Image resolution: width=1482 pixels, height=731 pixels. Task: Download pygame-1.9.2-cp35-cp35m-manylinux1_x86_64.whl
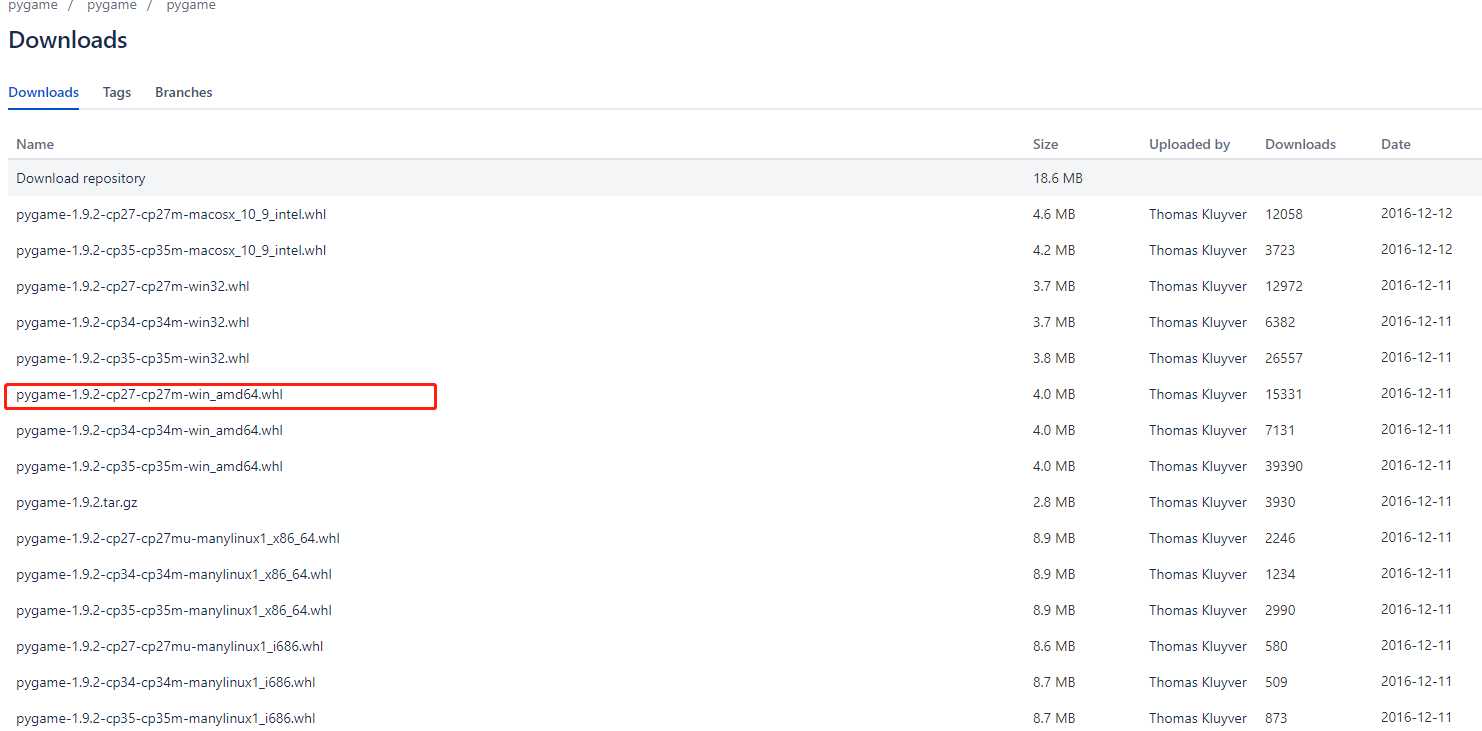coord(174,610)
